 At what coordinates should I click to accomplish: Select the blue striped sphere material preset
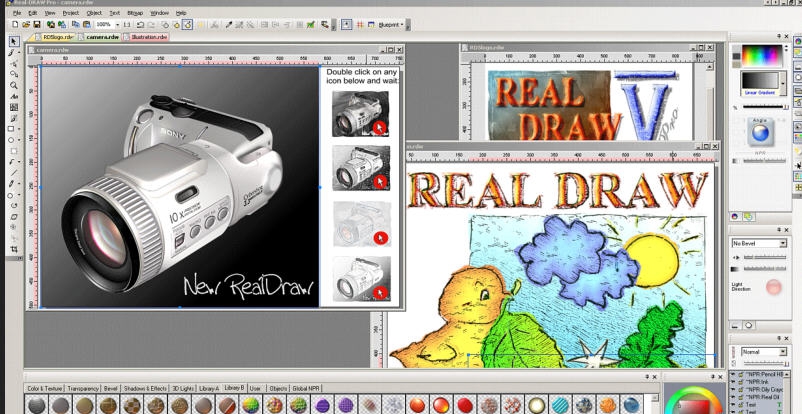[560, 405]
